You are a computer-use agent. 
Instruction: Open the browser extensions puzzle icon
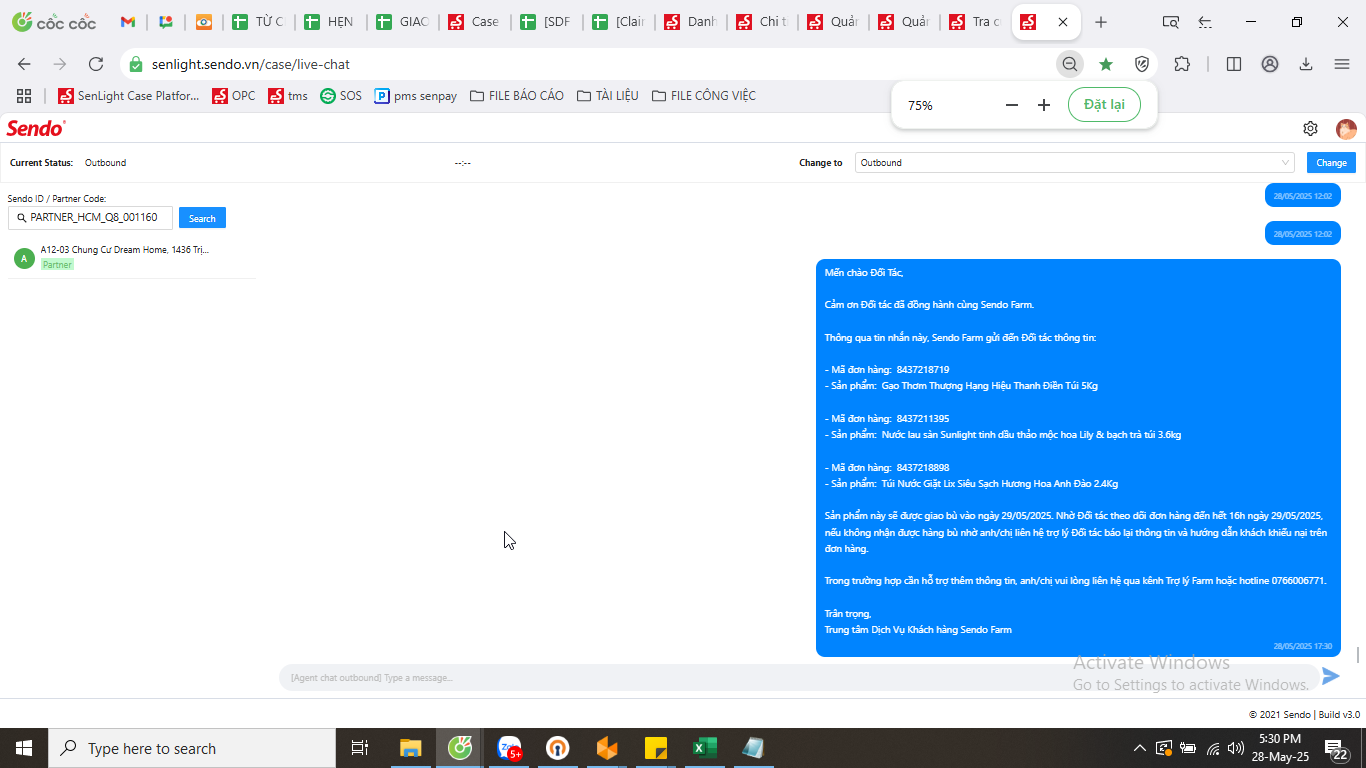[1182, 64]
